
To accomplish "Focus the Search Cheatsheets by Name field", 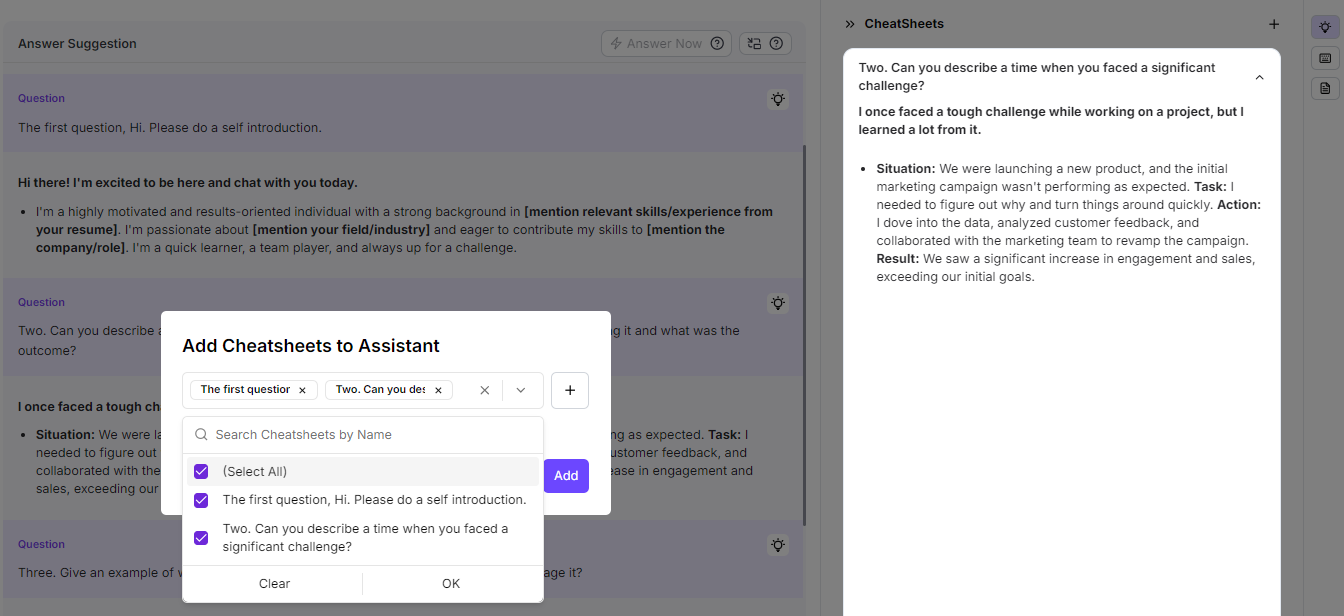I will click(370, 435).
